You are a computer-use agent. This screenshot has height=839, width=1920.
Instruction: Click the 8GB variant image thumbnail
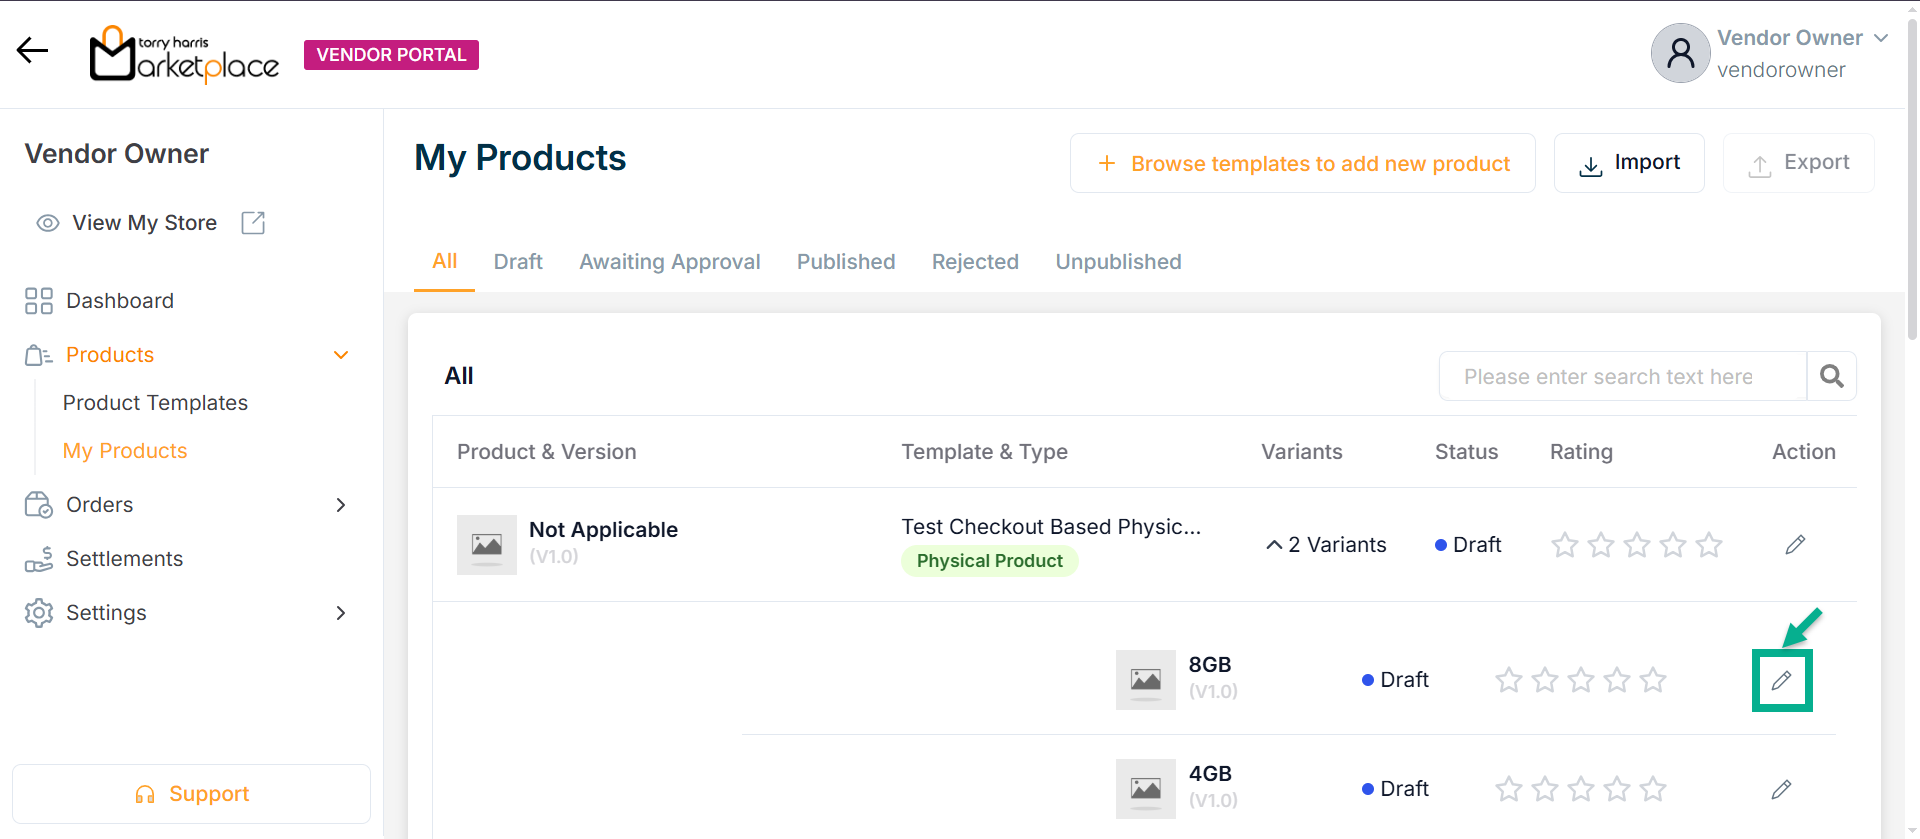pos(1145,680)
